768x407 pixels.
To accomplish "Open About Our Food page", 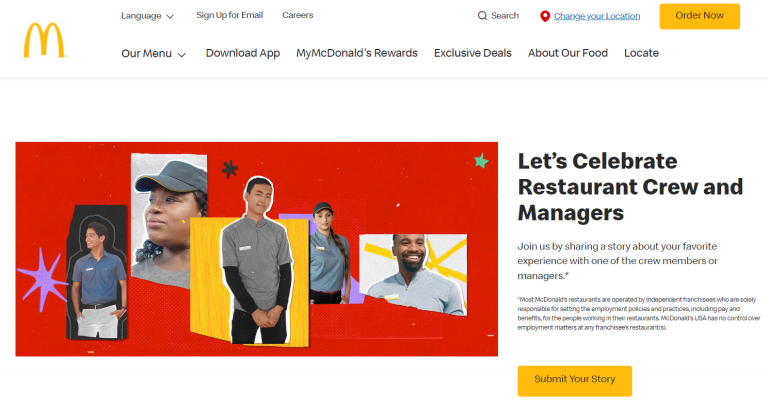I will tap(568, 53).
